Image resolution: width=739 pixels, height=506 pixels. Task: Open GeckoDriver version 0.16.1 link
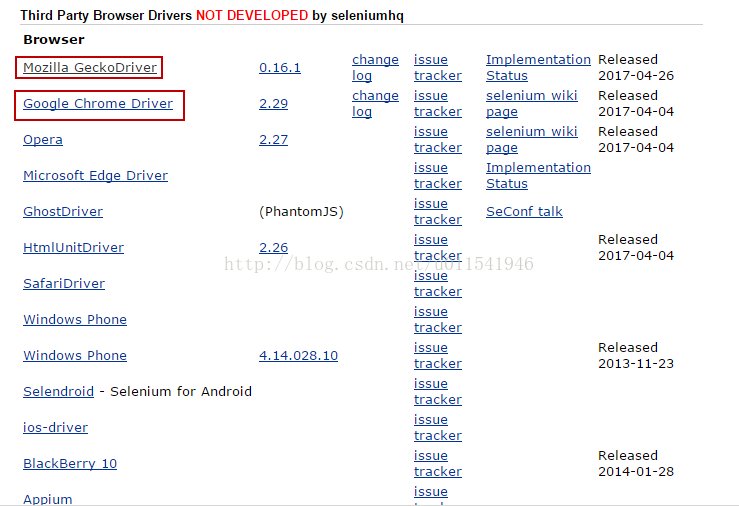(279, 67)
